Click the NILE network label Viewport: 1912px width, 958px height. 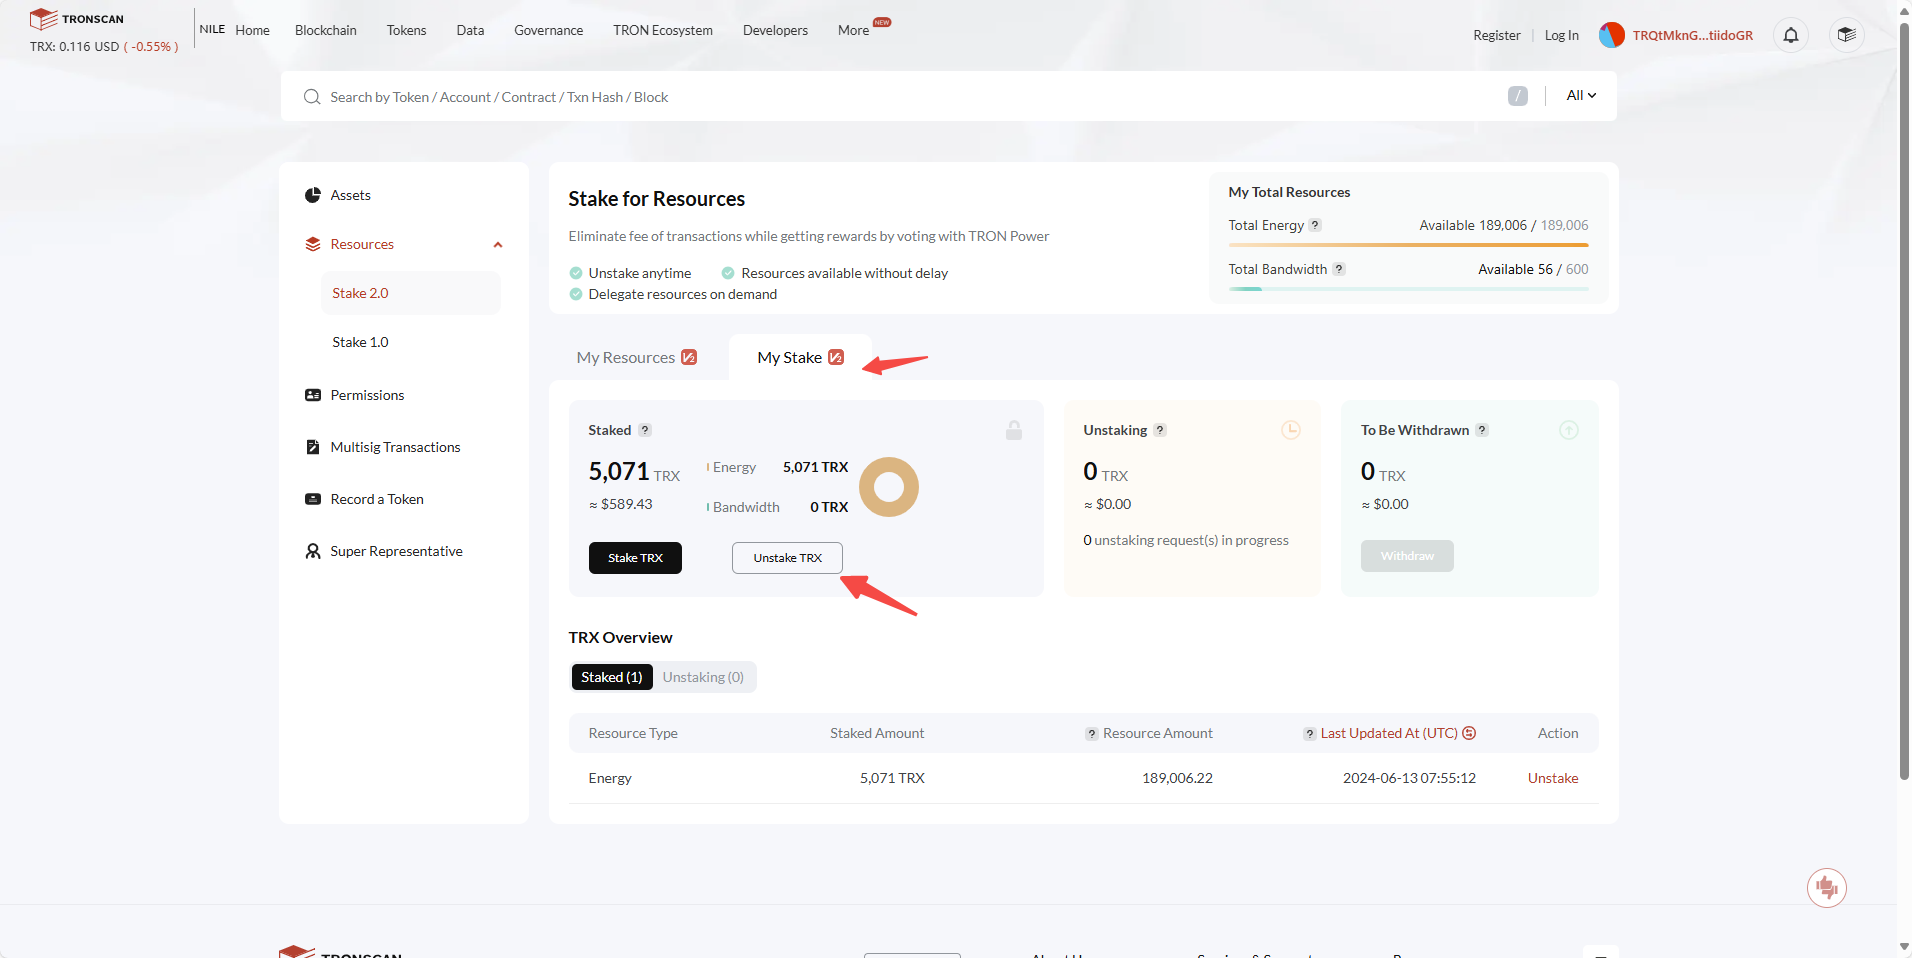tap(212, 29)
